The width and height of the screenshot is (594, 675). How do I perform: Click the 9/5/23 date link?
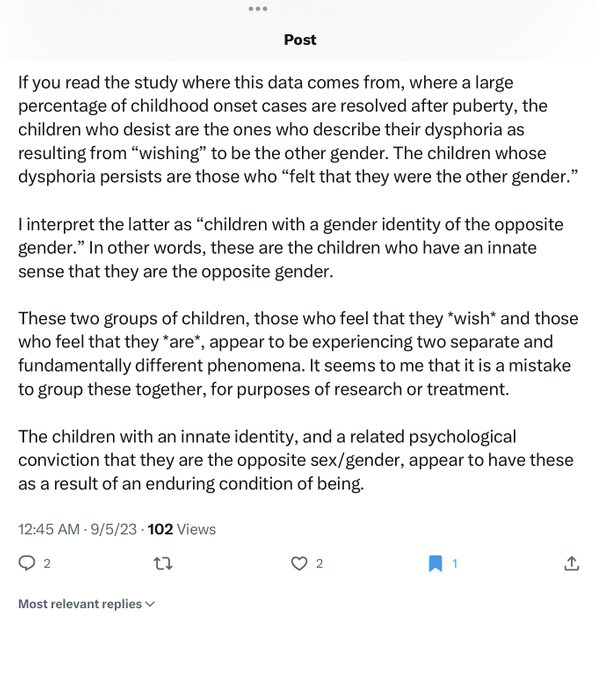click(x=114, y=529)
